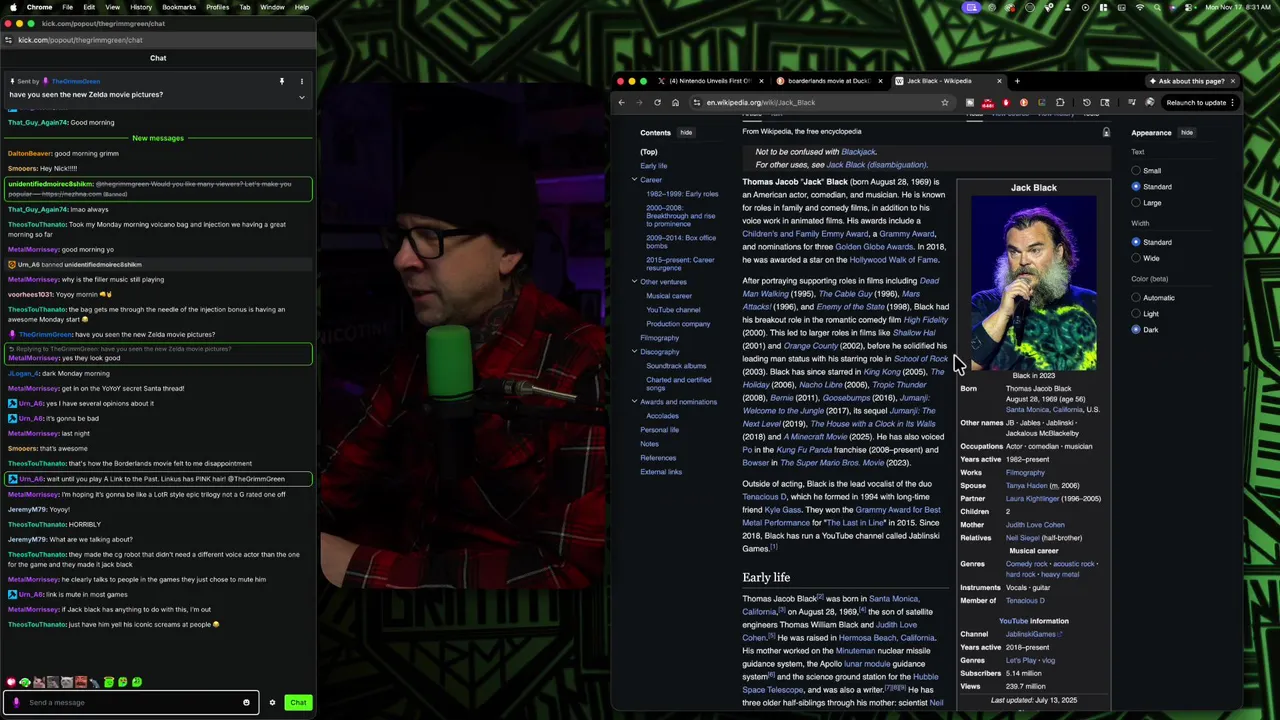Image resolution: width=1280 pixels, height=720 pixels.
Task: Close the Ask about this page prompt
Action: coord(1233,81)
